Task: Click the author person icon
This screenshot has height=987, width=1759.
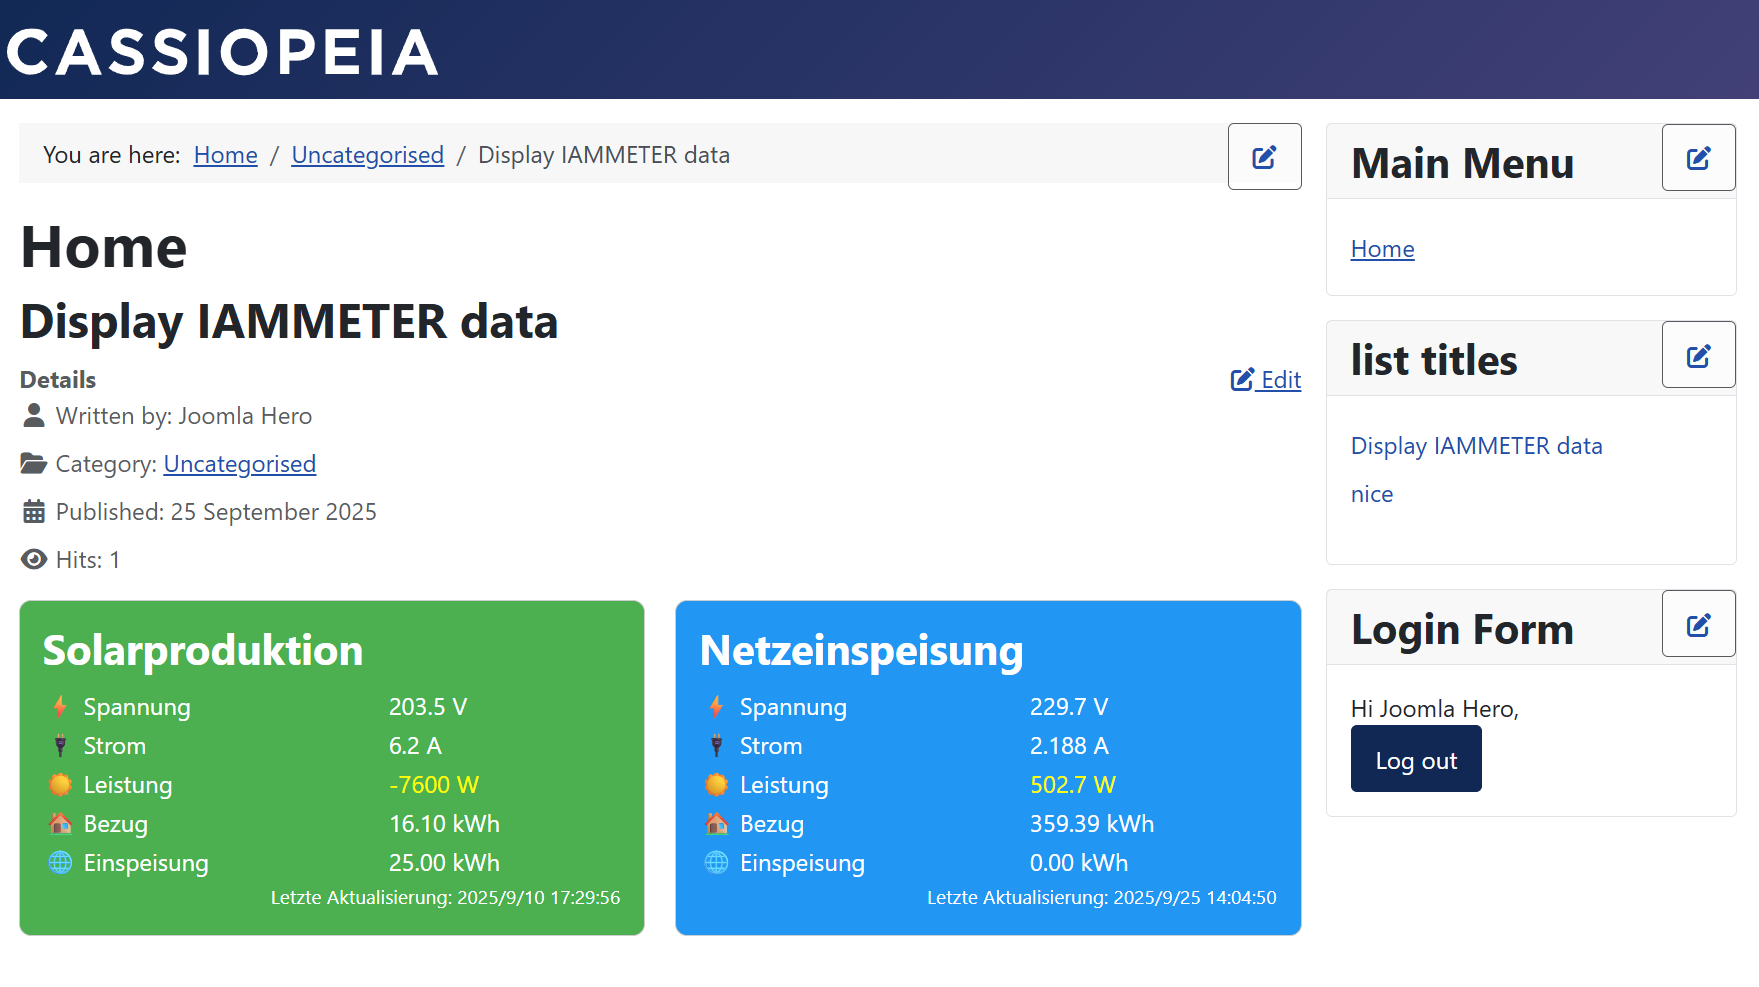Action: pyautogui.click(x=34, y=415)
